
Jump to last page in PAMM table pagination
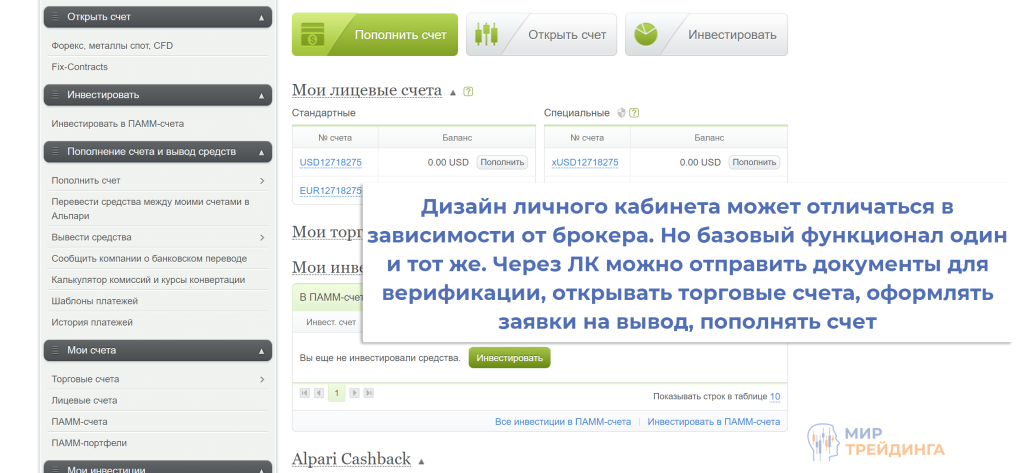point(368,393)
